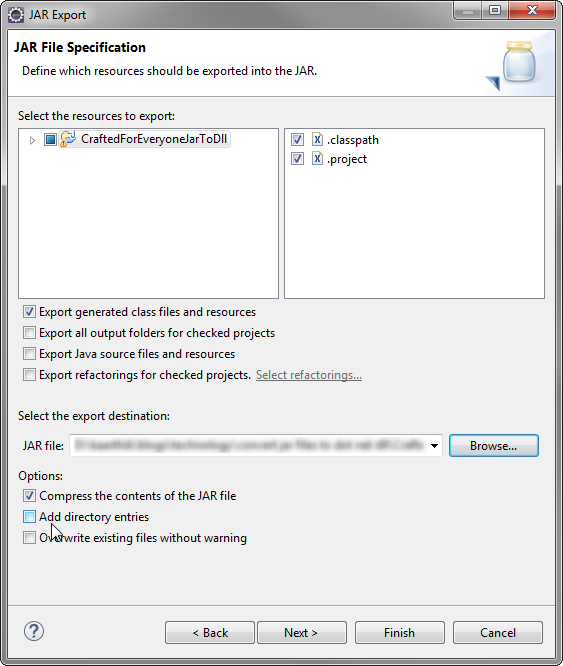Click the CraftedForEveryoneJarToDll project icon
Image resolution: width=563 pixels, height=666 pixels.
(68, 139)
